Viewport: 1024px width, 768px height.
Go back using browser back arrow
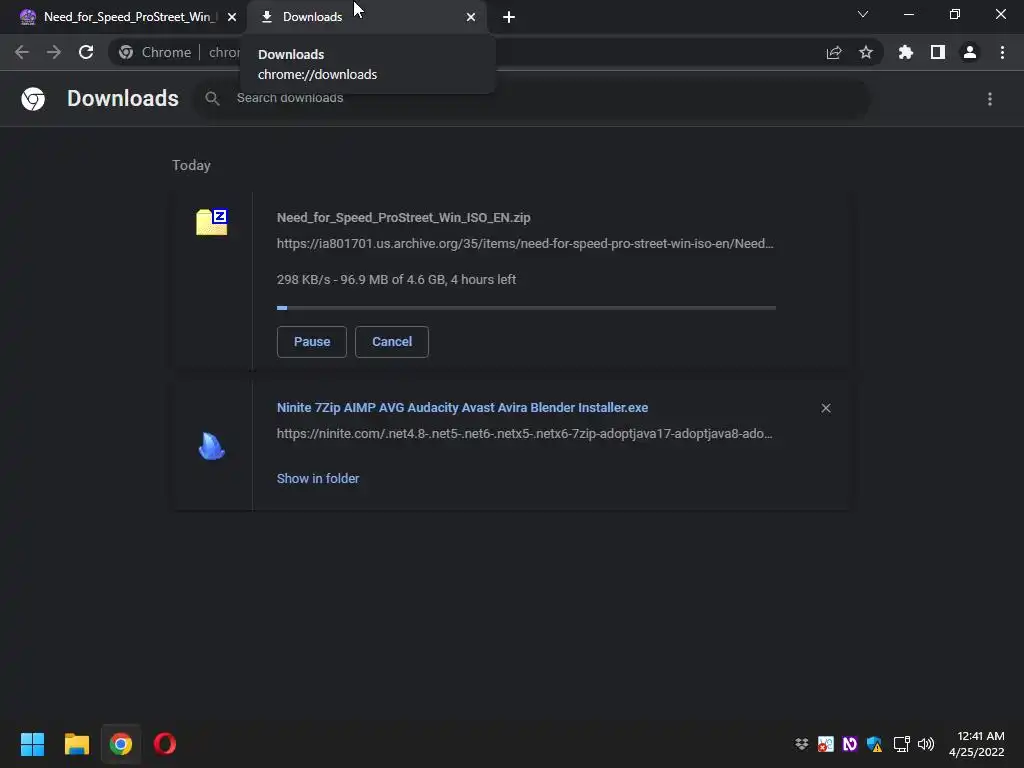pyautogui.click(x=22, y=52)
